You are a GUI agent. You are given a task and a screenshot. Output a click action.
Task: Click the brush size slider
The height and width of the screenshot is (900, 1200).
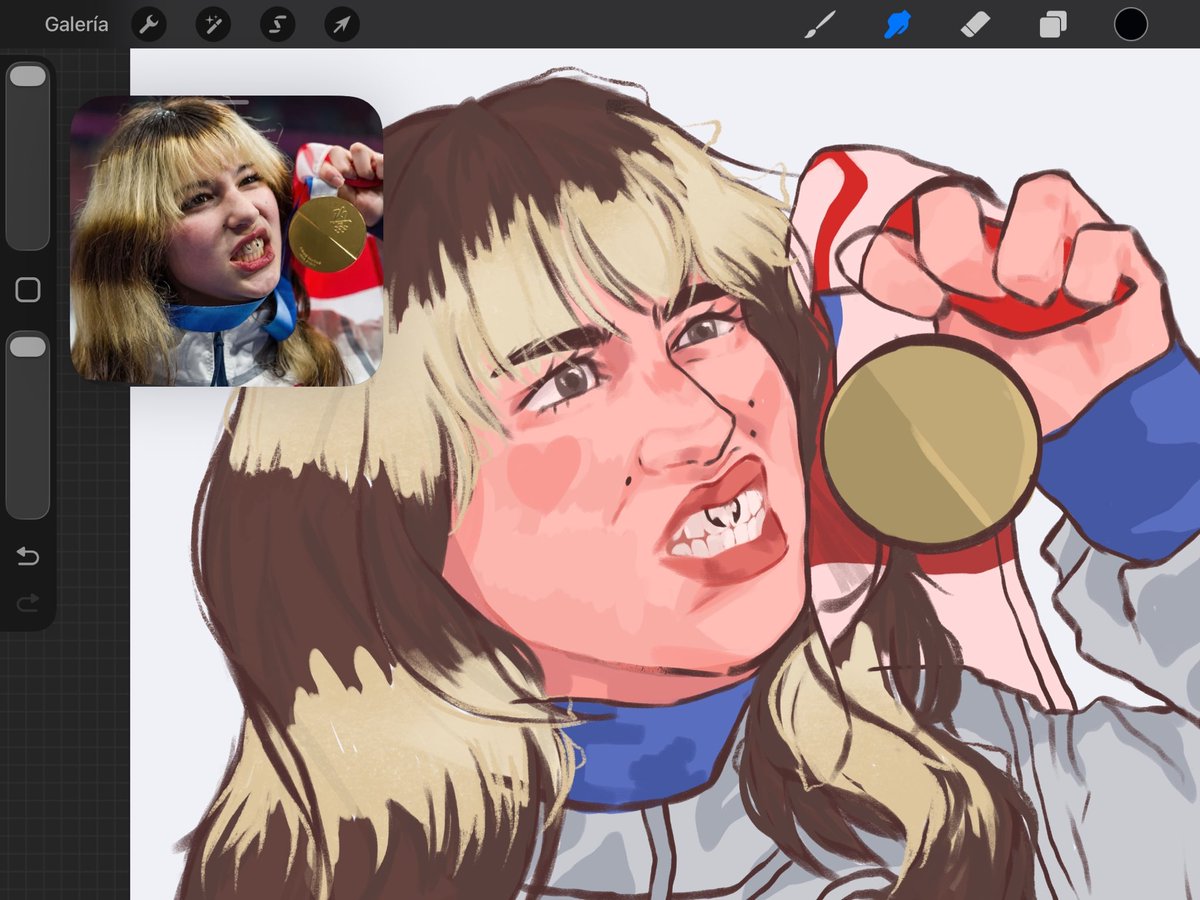[28, 156]
